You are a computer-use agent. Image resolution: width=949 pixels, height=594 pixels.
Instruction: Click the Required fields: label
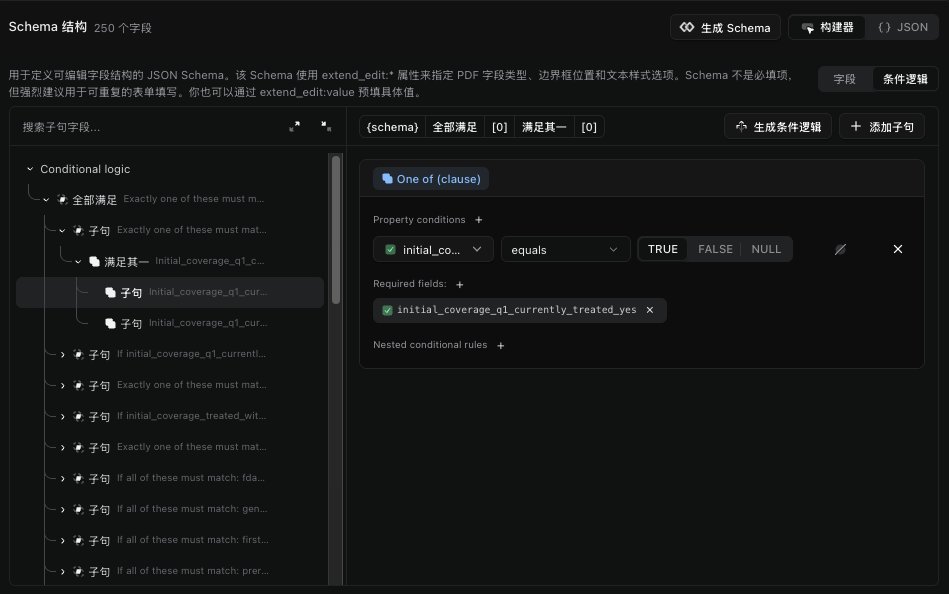click(x=410, y=284)
